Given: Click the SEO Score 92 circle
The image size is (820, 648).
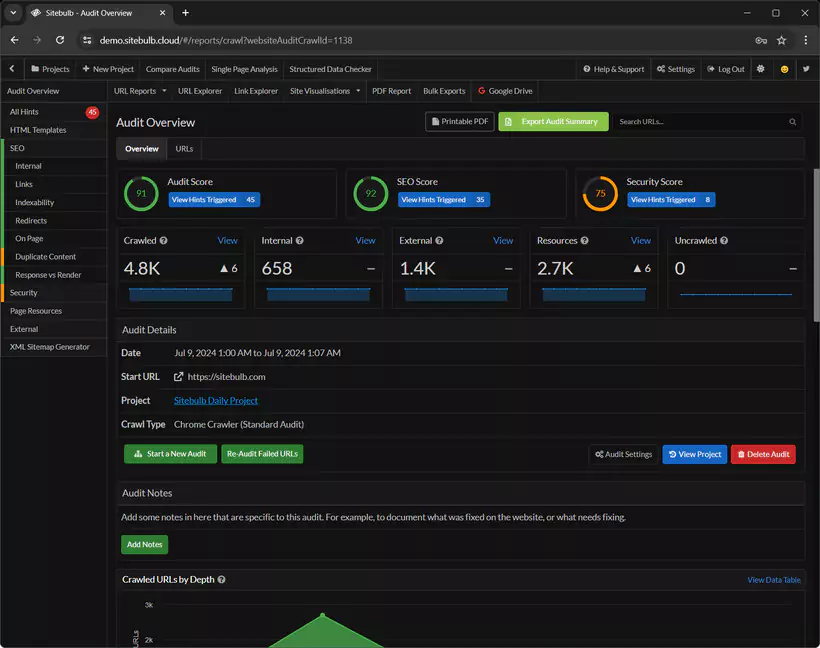Looking at the screenshot, I should tap(371, 194).
